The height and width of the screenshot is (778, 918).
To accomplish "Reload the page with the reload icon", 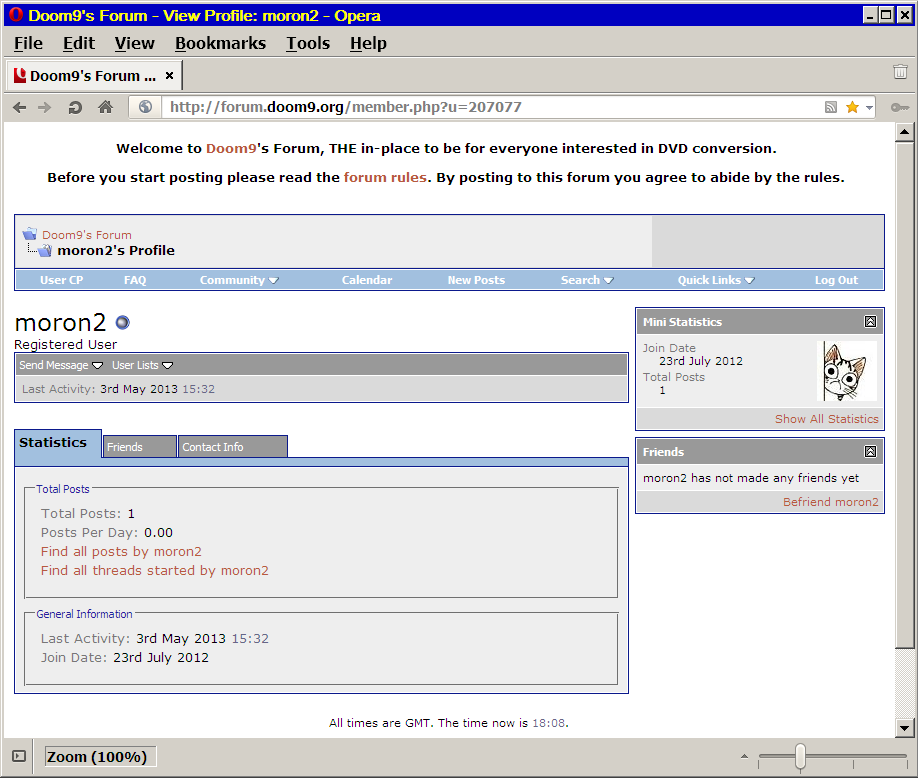I will coord(75,107).
